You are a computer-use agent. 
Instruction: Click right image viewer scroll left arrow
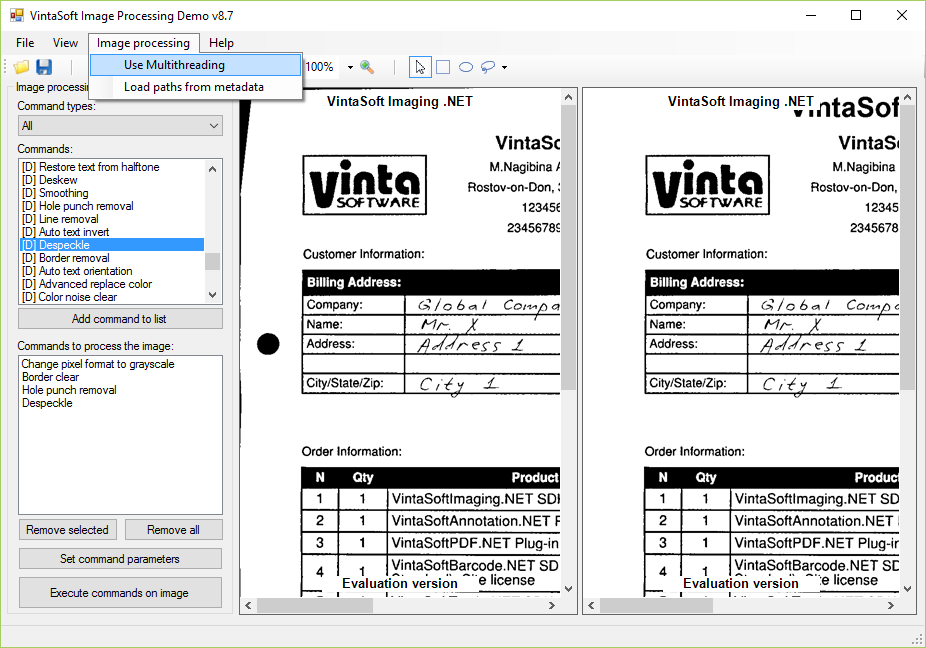pos(592,605)
